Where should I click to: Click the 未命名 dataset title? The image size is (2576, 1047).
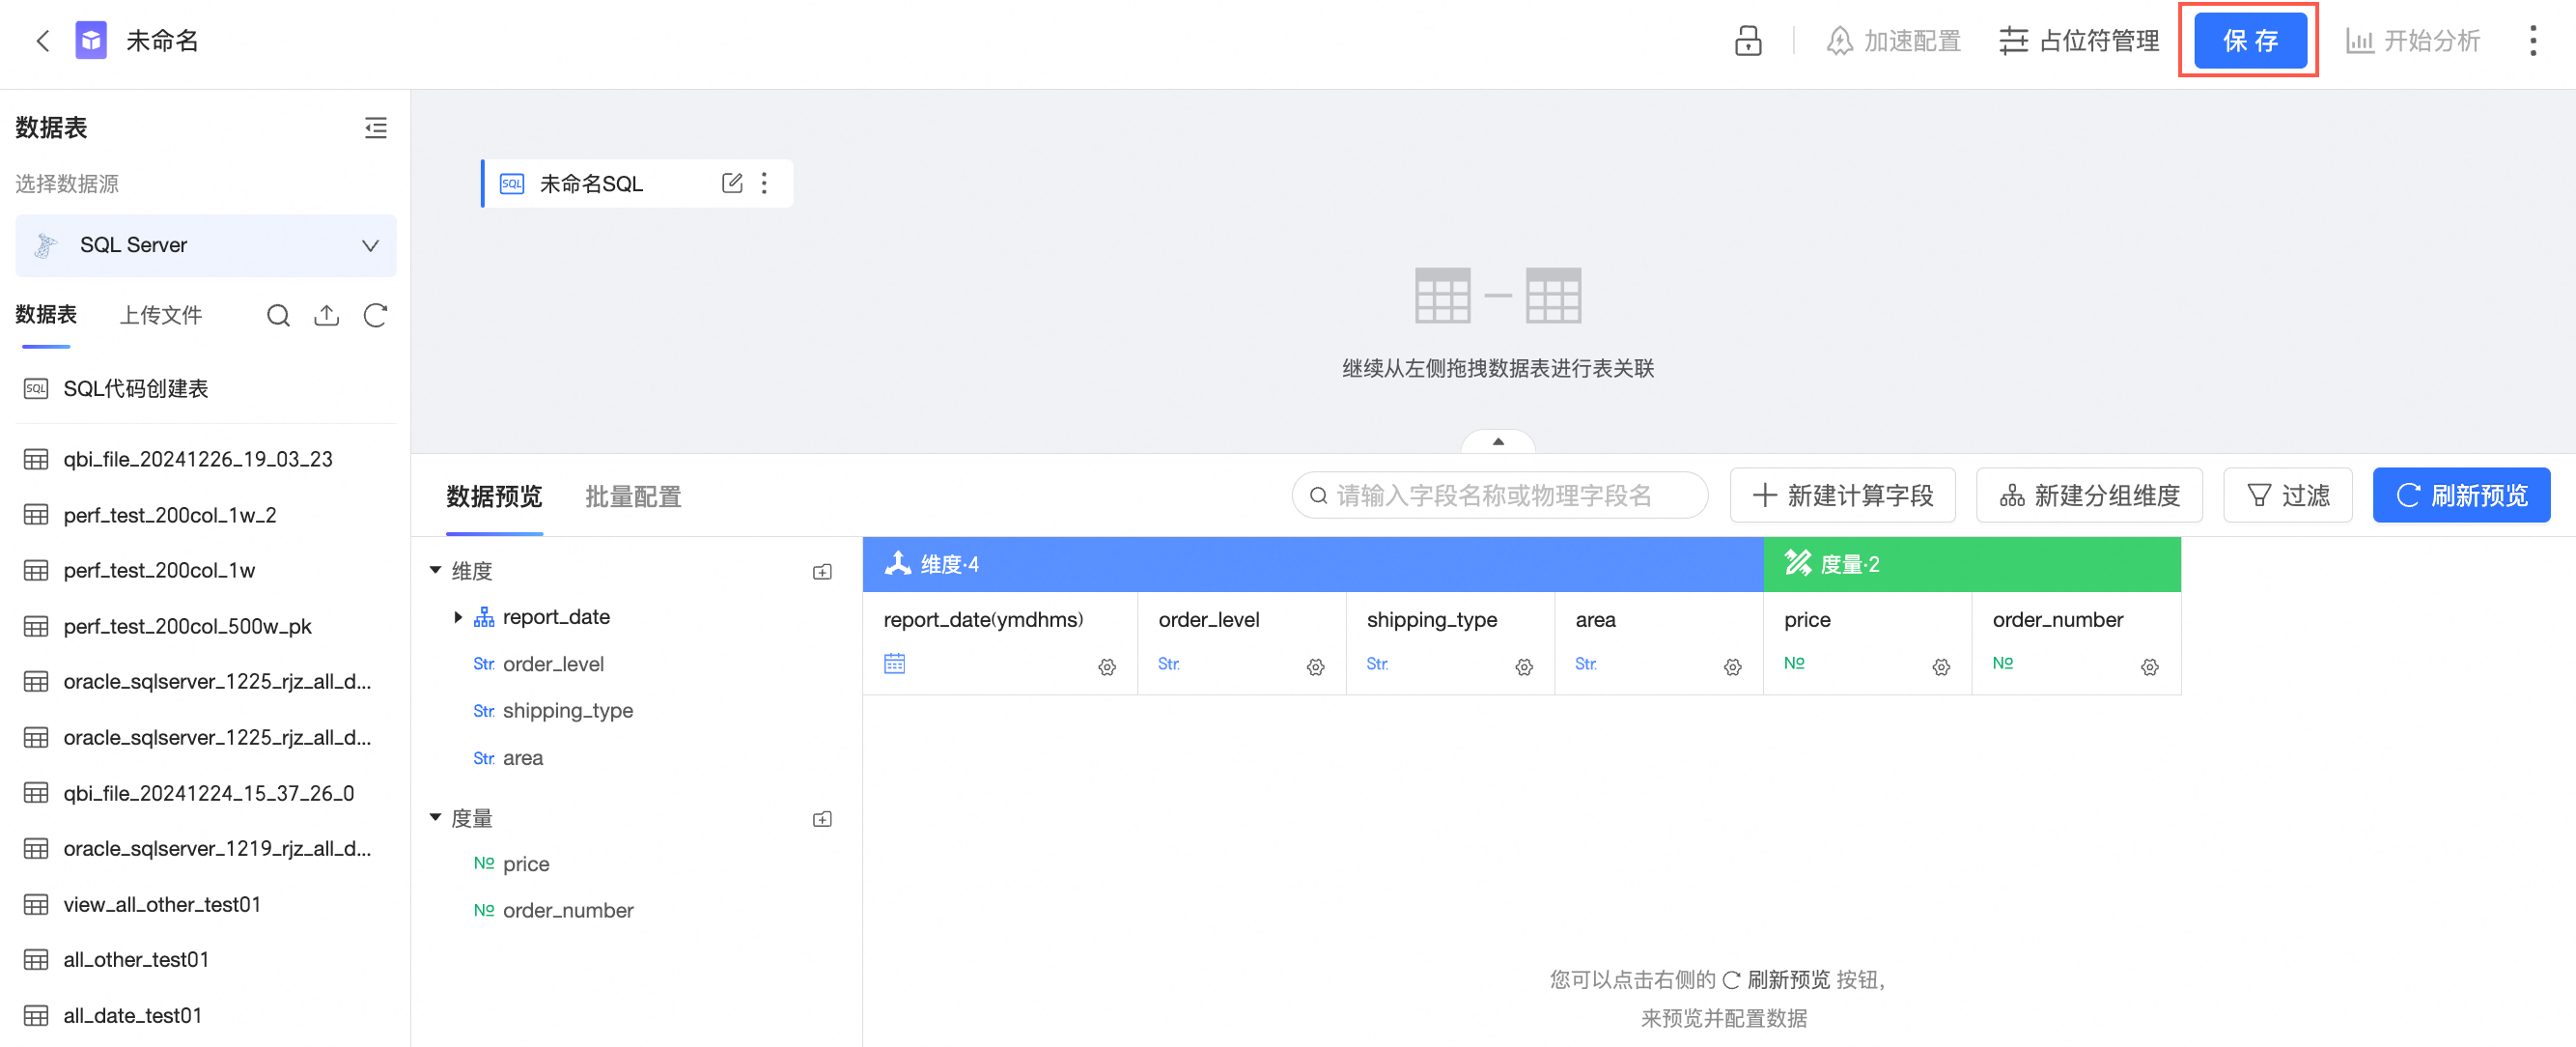pyautogui.click(x=162, y=41)
